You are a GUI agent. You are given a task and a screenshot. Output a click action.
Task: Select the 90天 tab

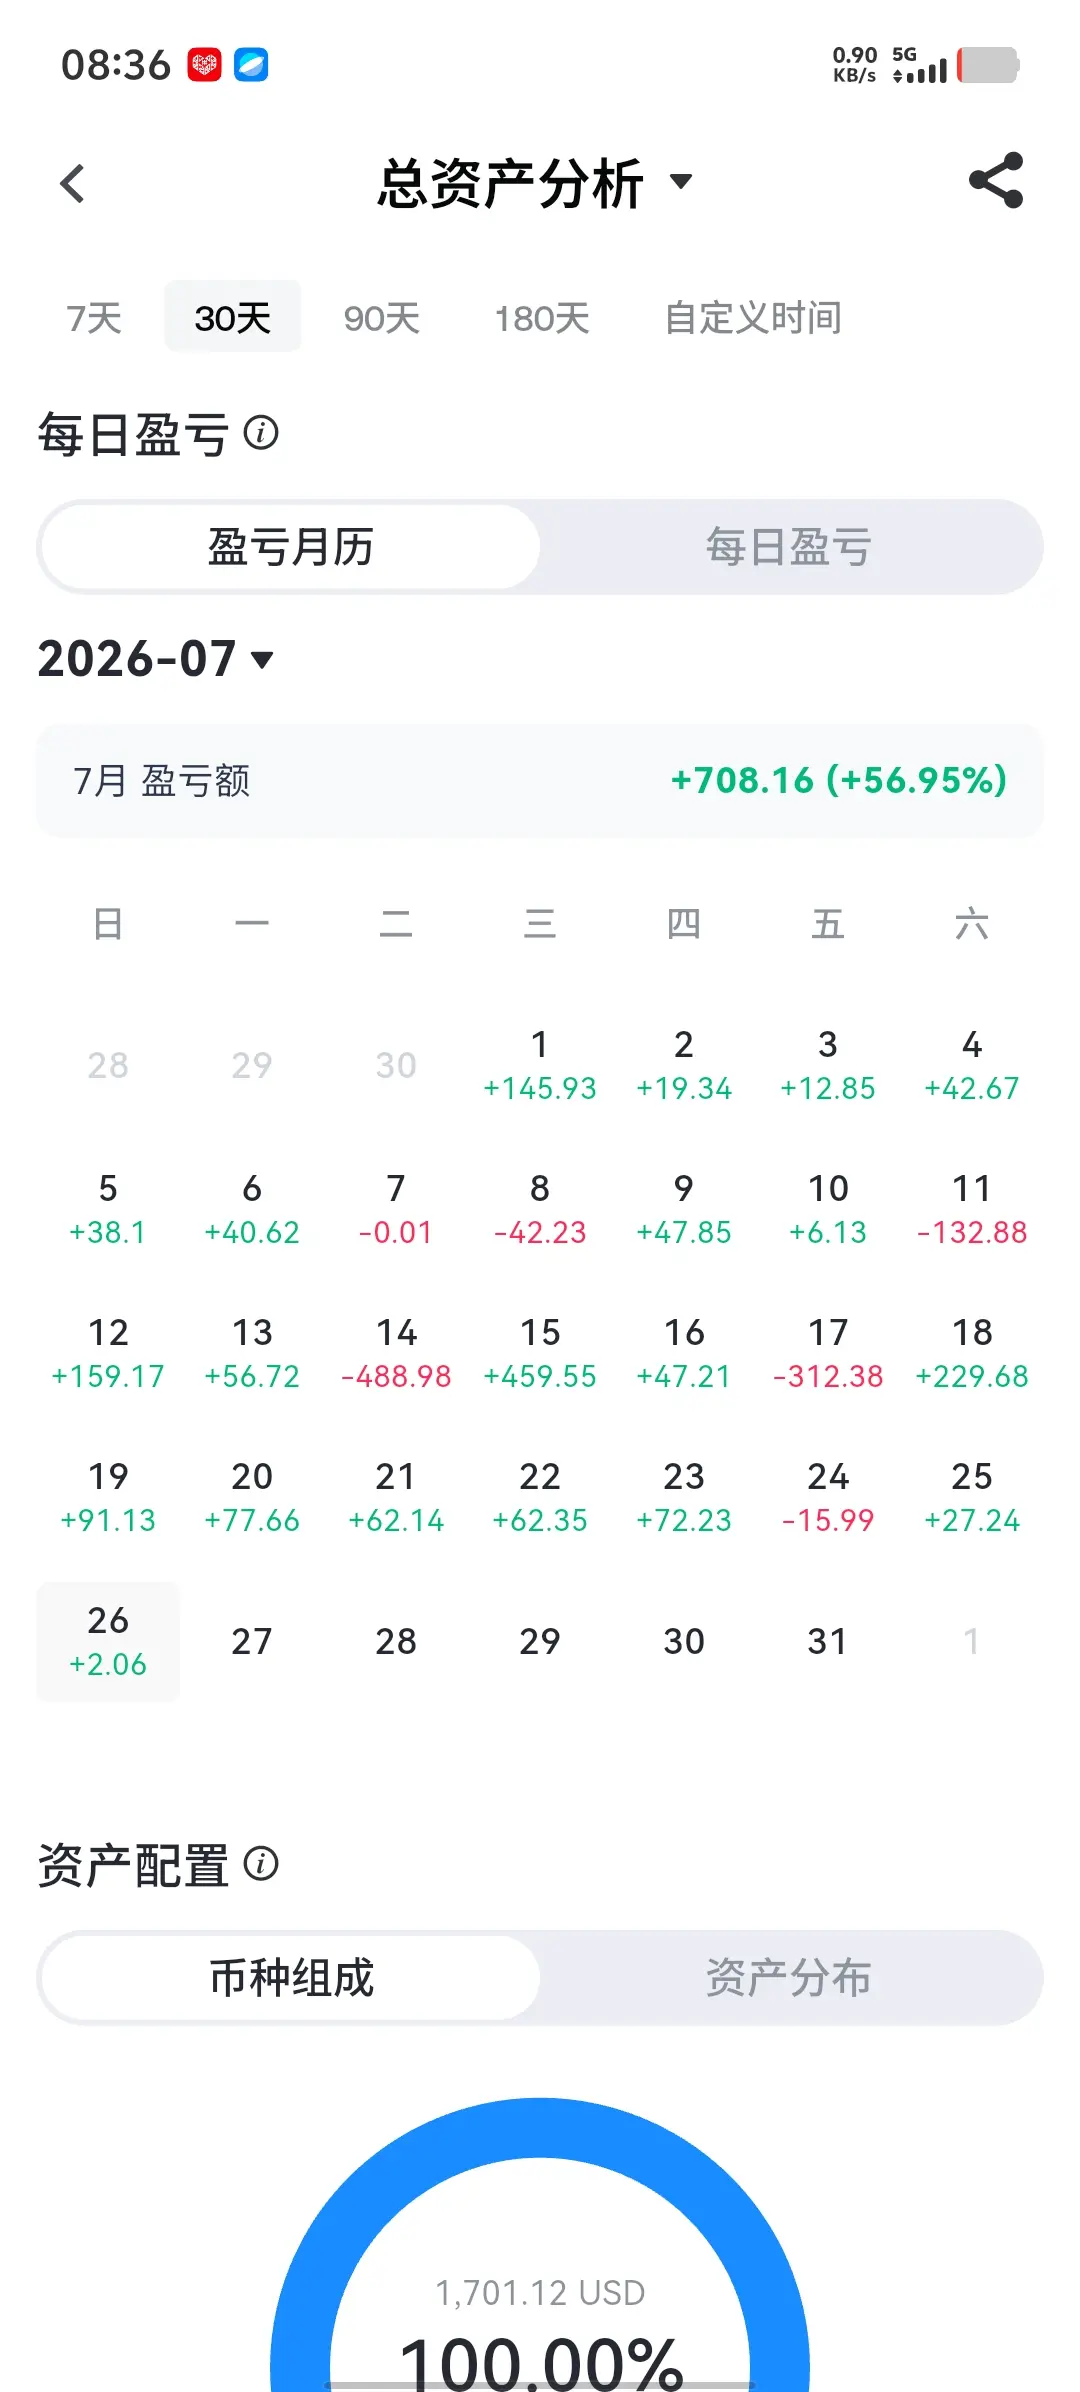click(381, 318)
